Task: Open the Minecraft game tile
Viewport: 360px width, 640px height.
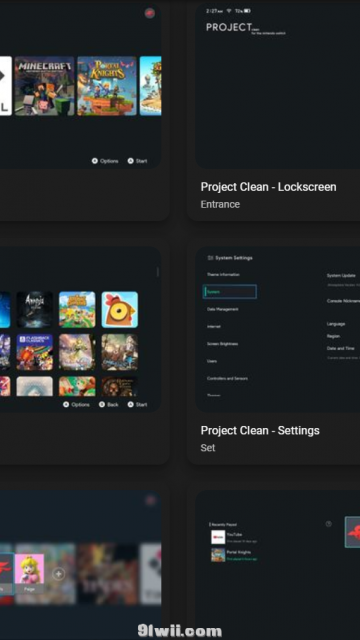Action: point(44,86)
